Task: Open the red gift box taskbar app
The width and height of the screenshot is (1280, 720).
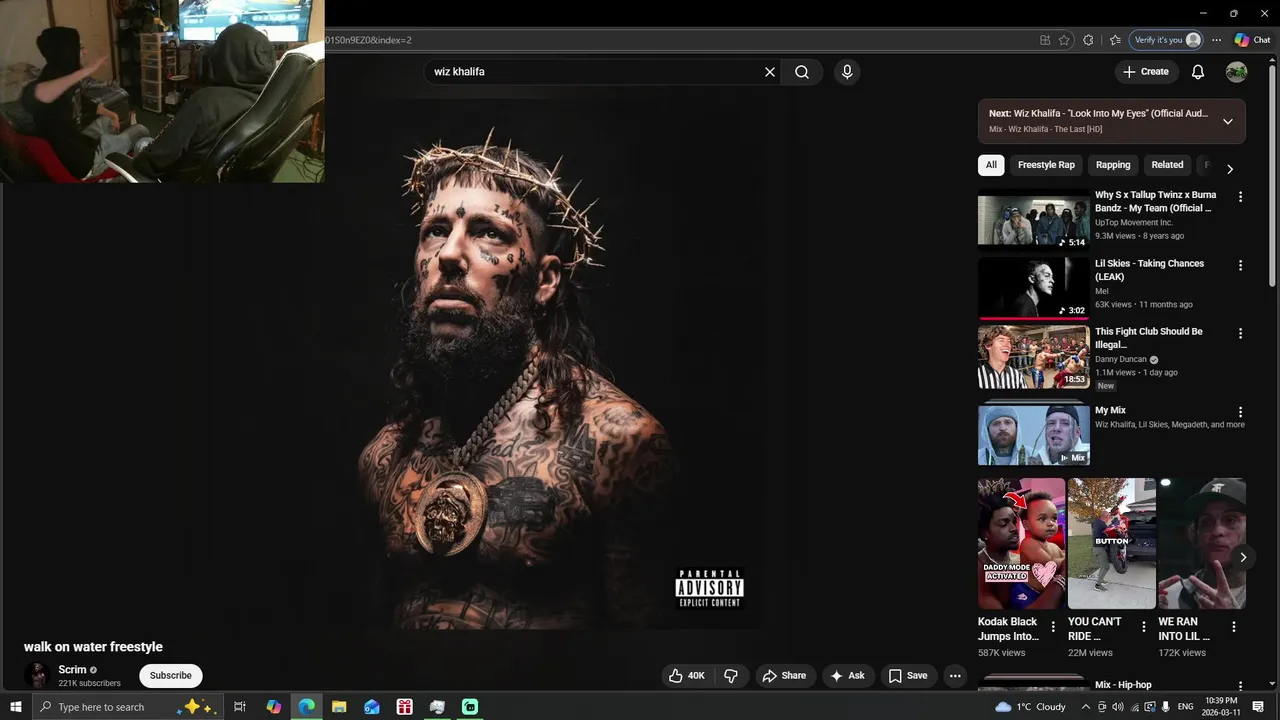Action: (404, 707)
